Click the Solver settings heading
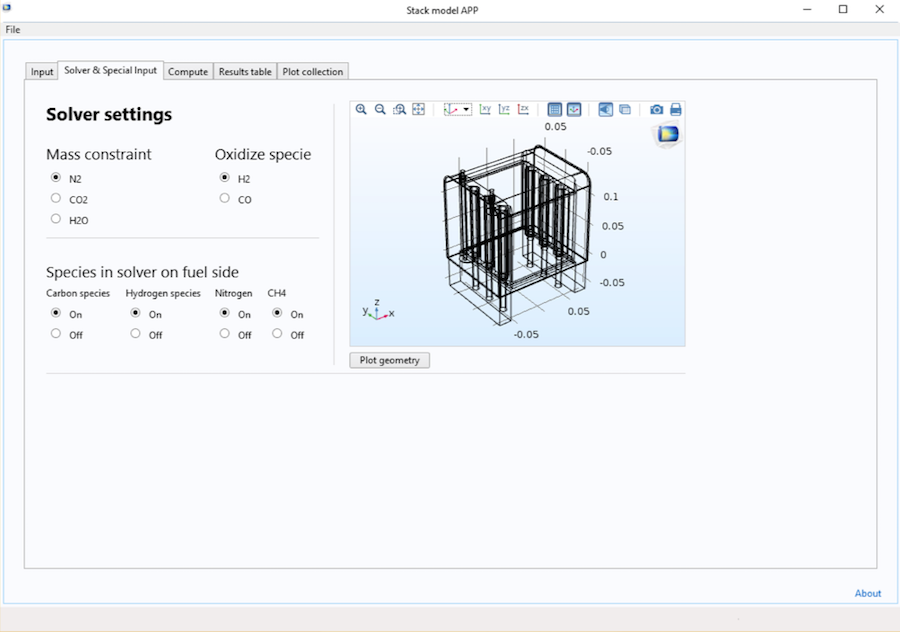The height and width of the screenshot is (632, 900). tap(109, 114)
